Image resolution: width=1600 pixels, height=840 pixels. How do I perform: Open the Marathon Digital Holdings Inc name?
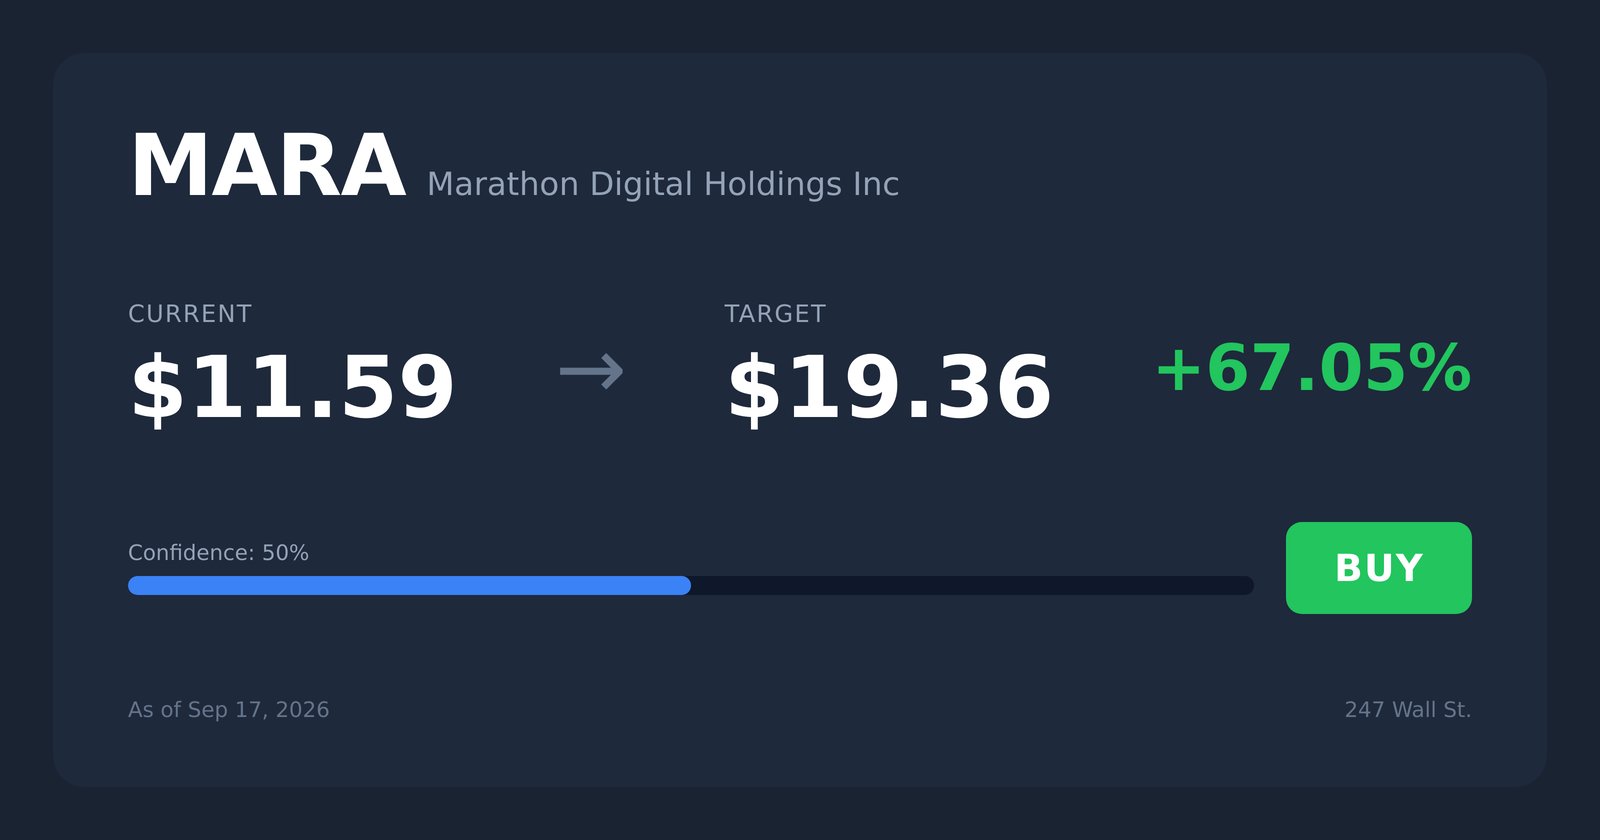click(x=663, y=185)
